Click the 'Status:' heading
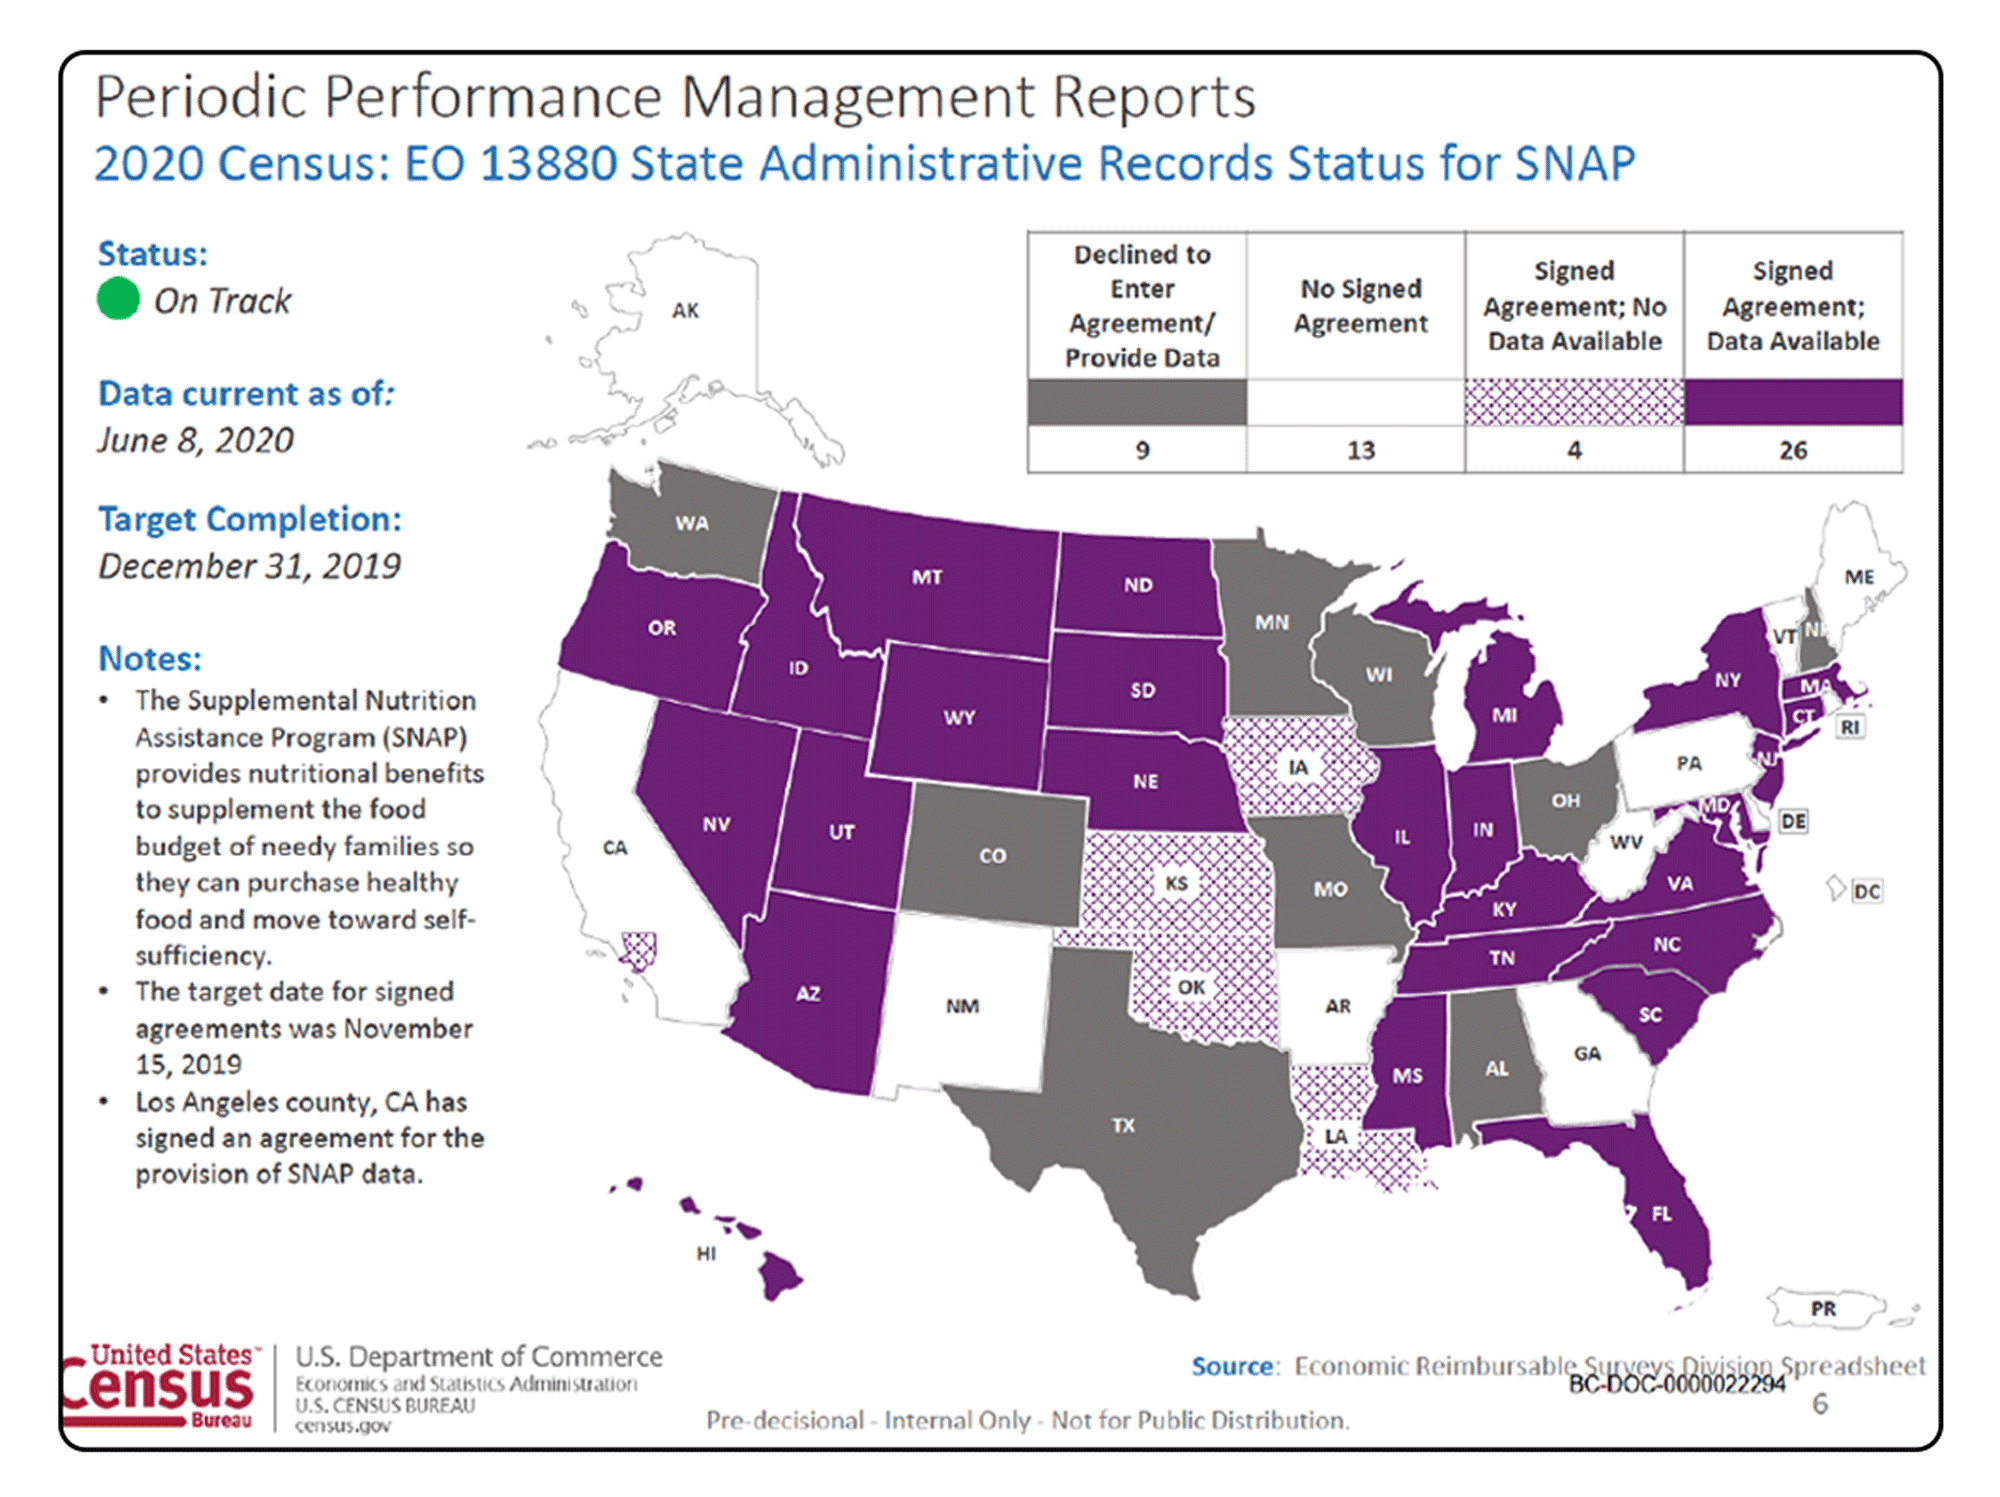The height and width of the screenshot is (1497, 2000). [x=153, y=253]
